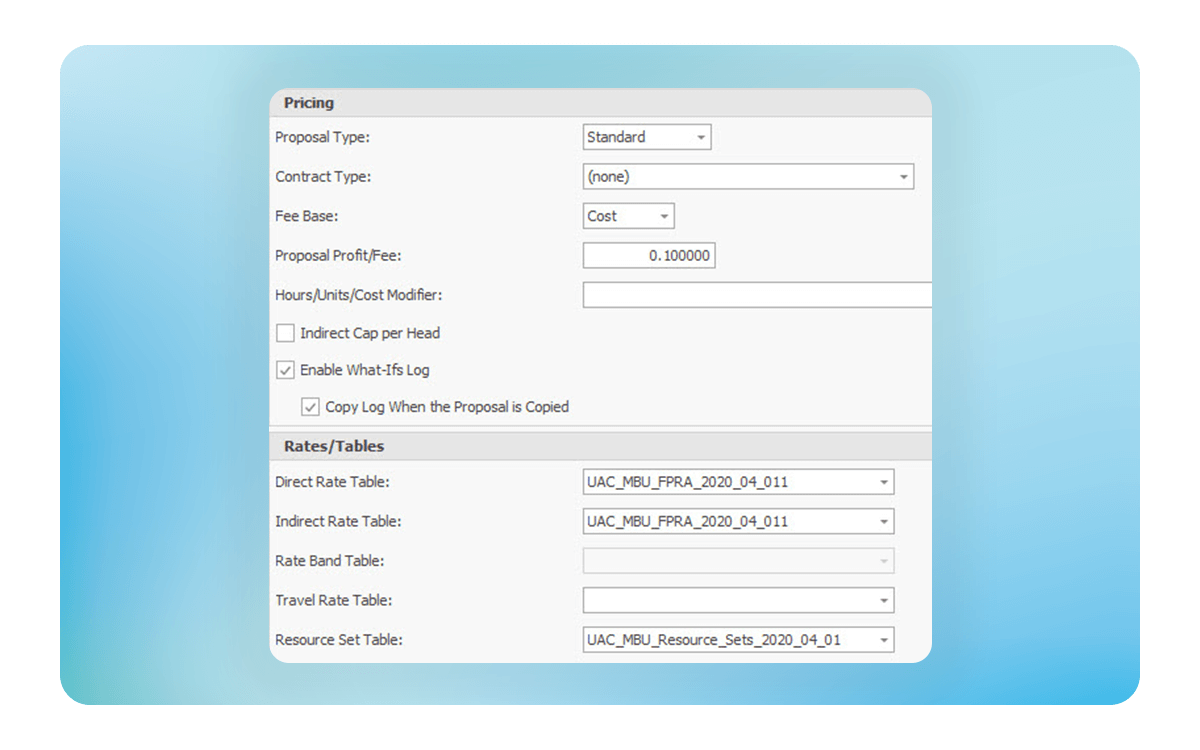Uncheck the Enable What-Ifs Log checkbox
Screen dimensions: 1200x750
pyautogui.click(x=285, y=370)
